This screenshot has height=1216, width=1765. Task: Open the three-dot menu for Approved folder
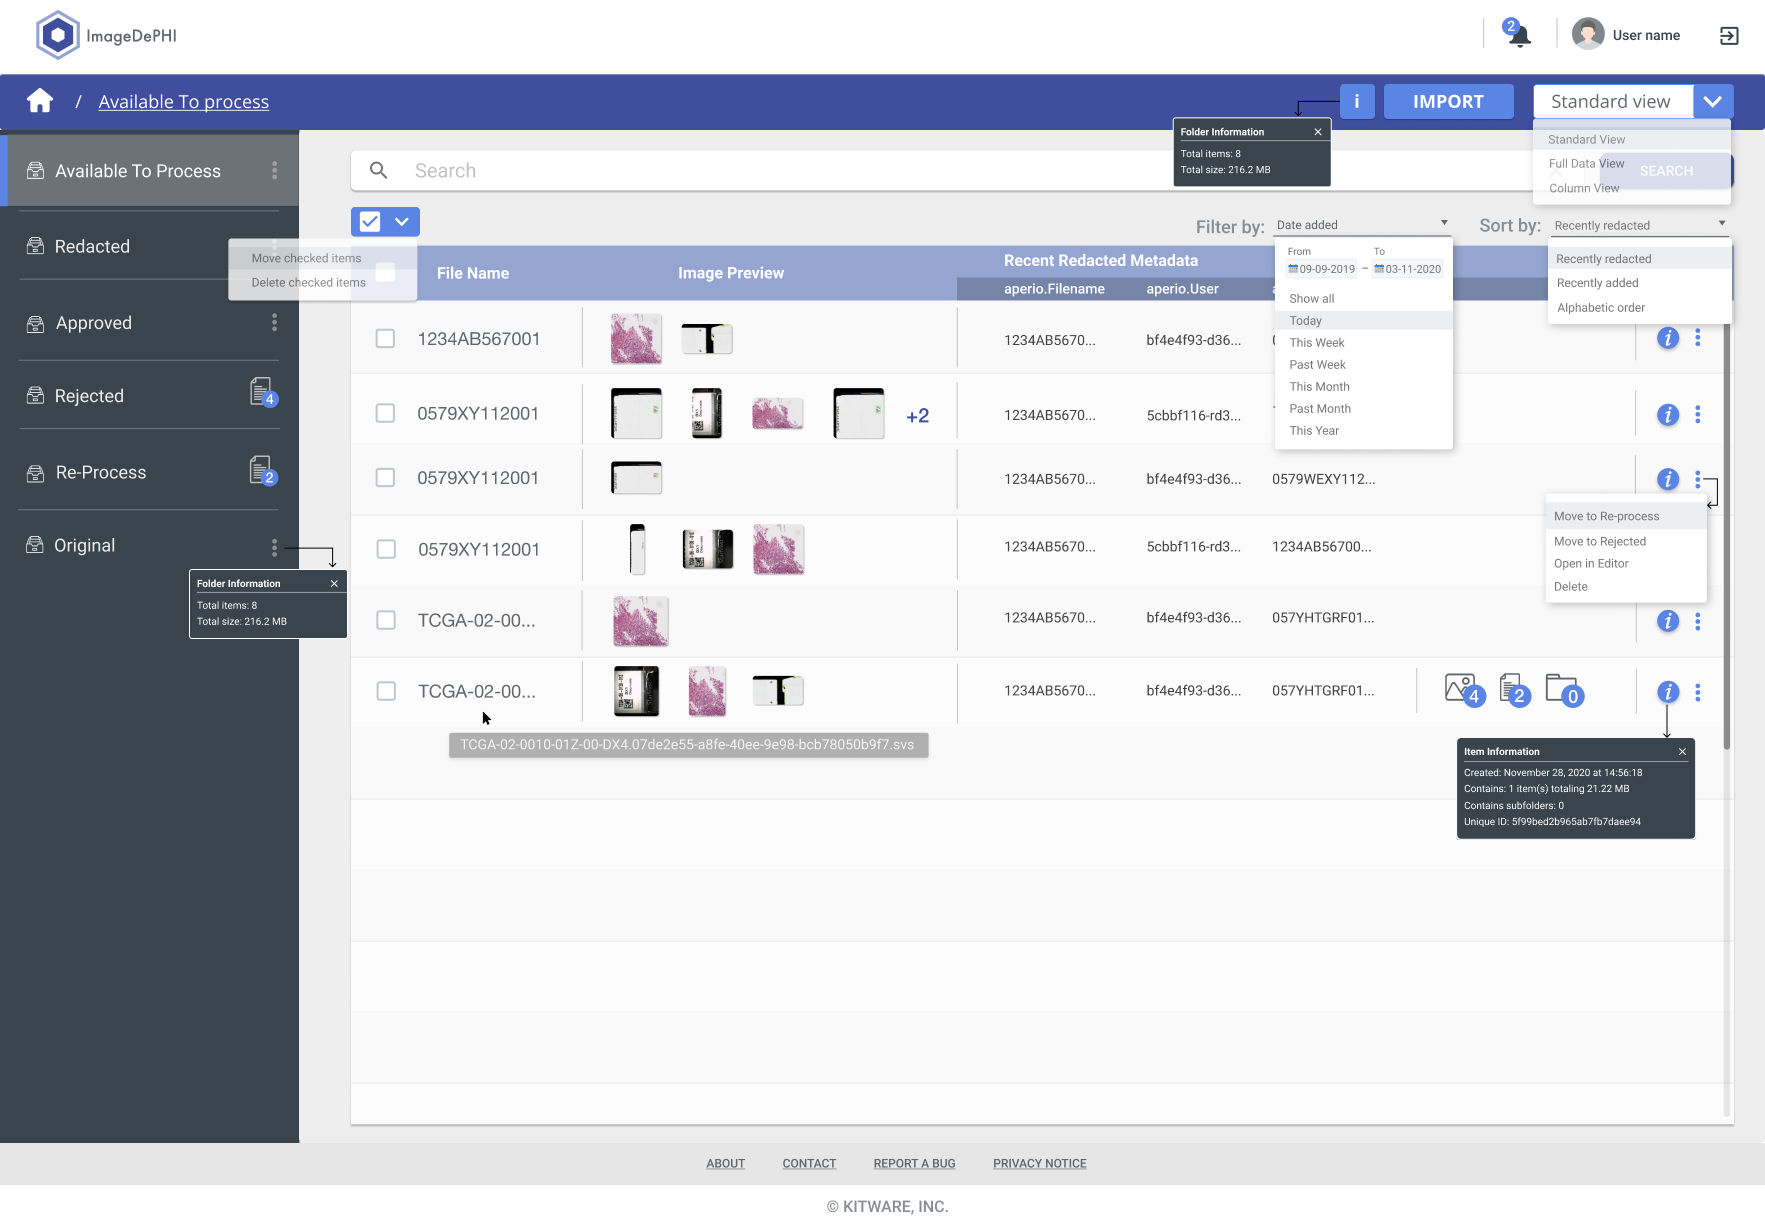tap(274, 322)
